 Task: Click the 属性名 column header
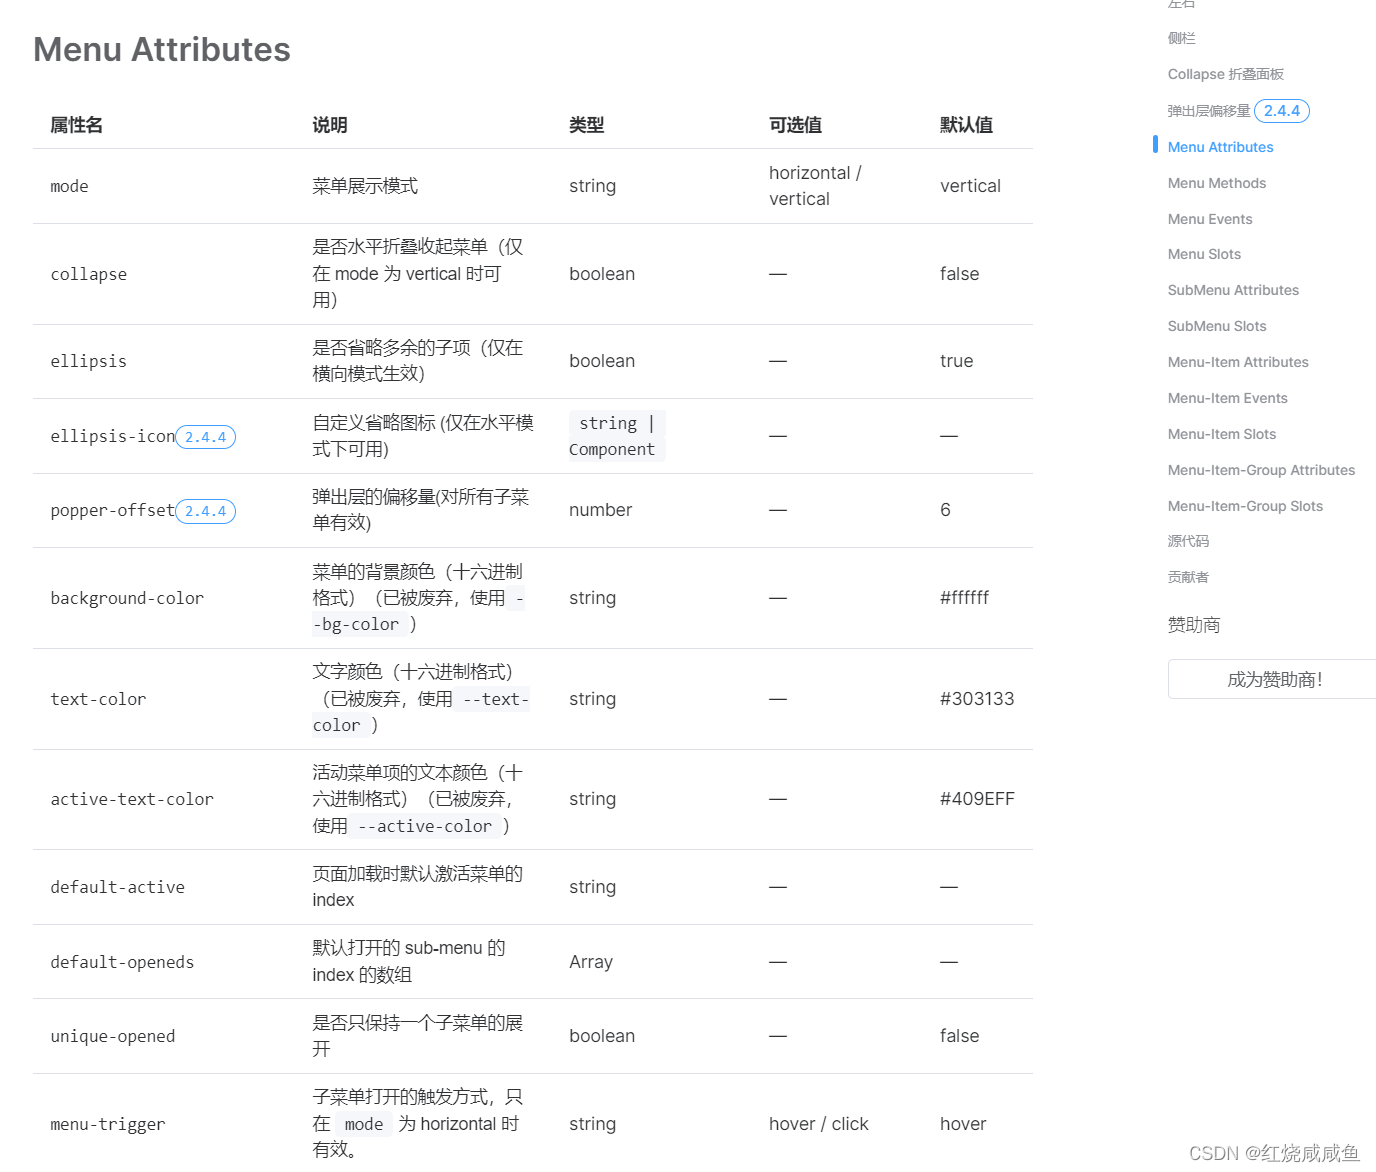77,125
